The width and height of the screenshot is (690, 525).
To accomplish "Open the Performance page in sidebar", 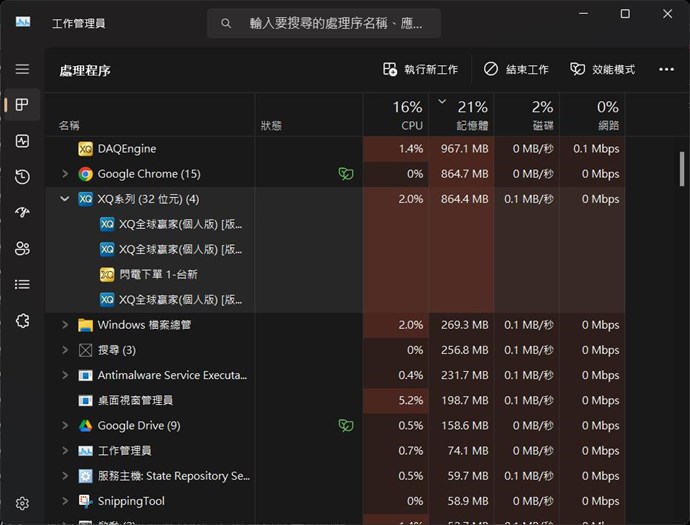I will 22,141.
